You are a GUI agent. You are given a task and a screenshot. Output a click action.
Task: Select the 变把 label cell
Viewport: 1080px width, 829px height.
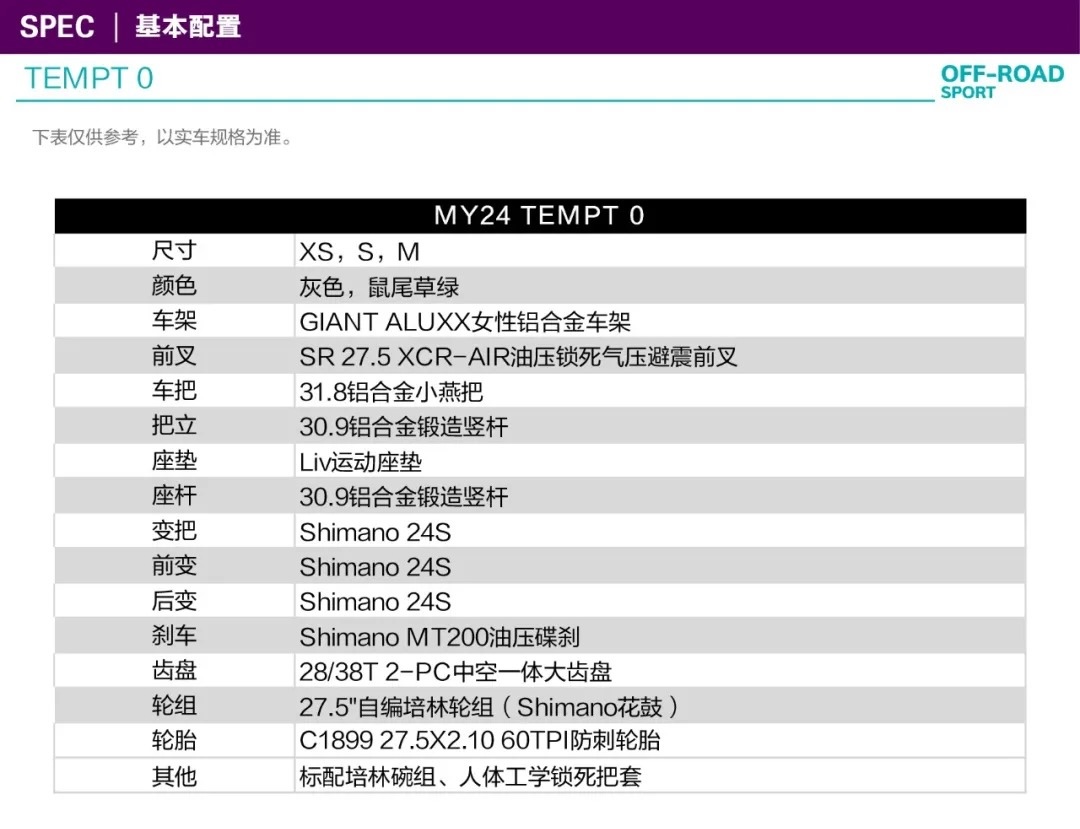click(x=174, y=531)
